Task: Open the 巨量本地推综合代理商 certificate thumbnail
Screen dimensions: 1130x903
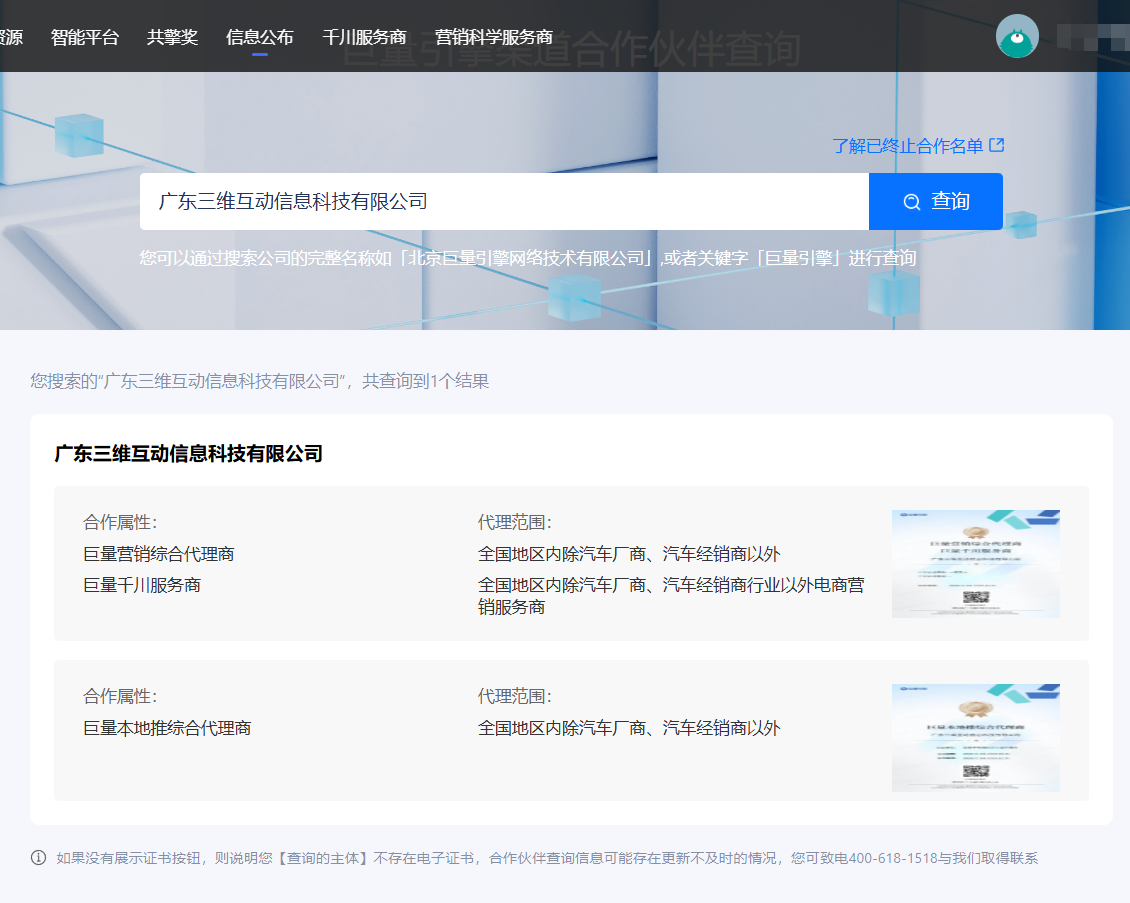Action: tap(975, 737)
